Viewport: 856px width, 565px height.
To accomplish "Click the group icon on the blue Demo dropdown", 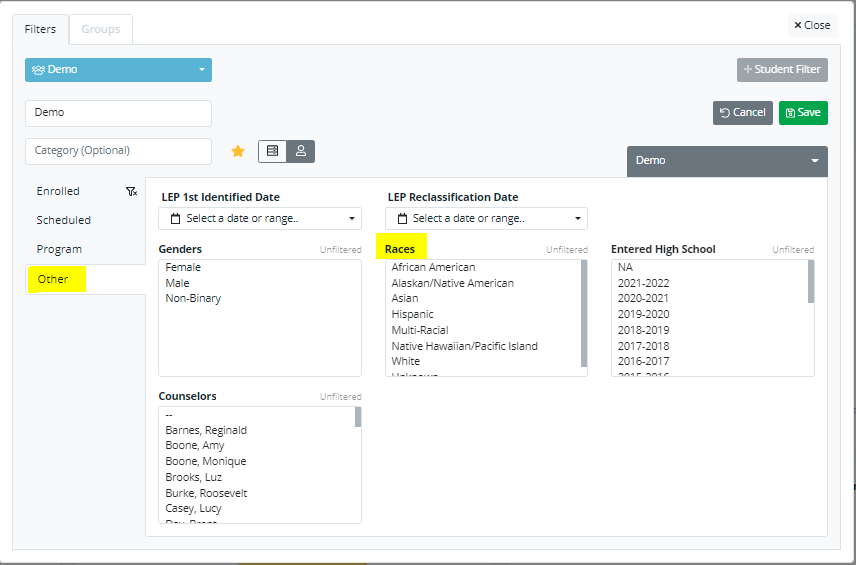I will pyautogui.click(x=38, y=70).
